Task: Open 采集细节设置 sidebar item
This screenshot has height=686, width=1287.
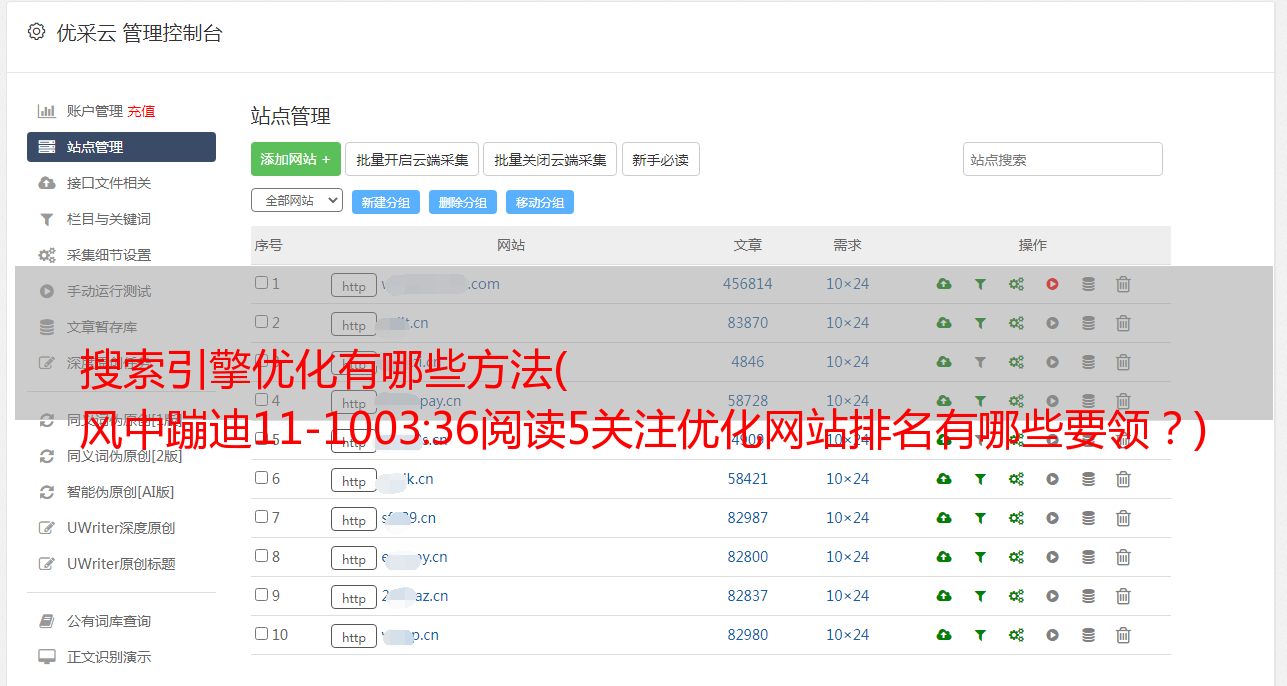Action: pyautogui.click(x=109, y=255)
